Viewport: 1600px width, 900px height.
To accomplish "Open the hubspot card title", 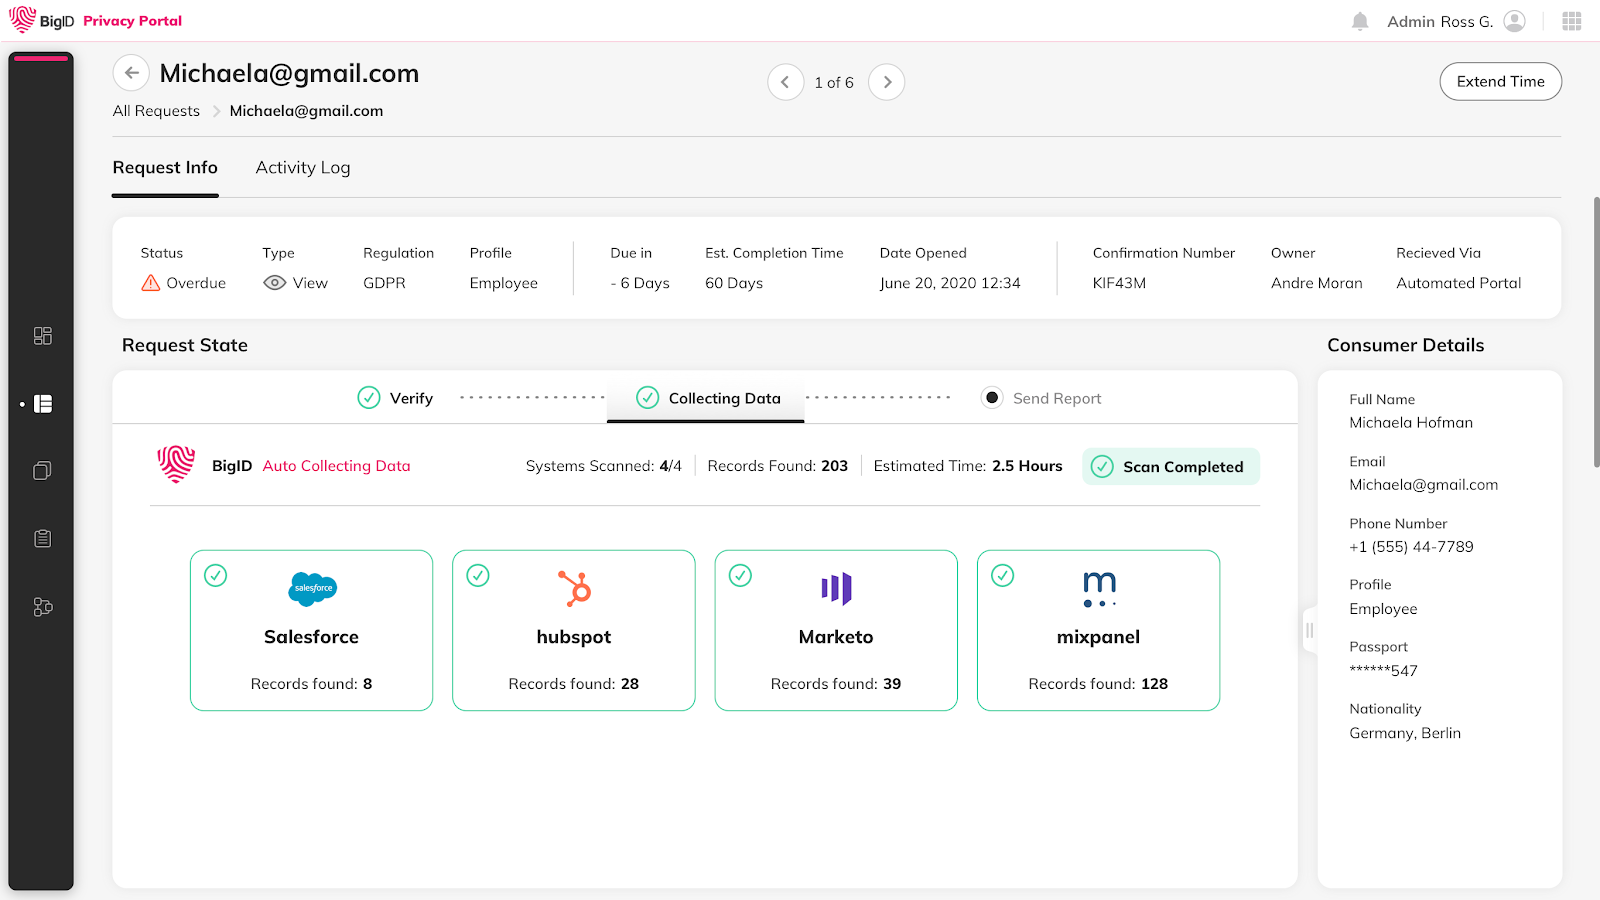I will click(x=574, y=637).
